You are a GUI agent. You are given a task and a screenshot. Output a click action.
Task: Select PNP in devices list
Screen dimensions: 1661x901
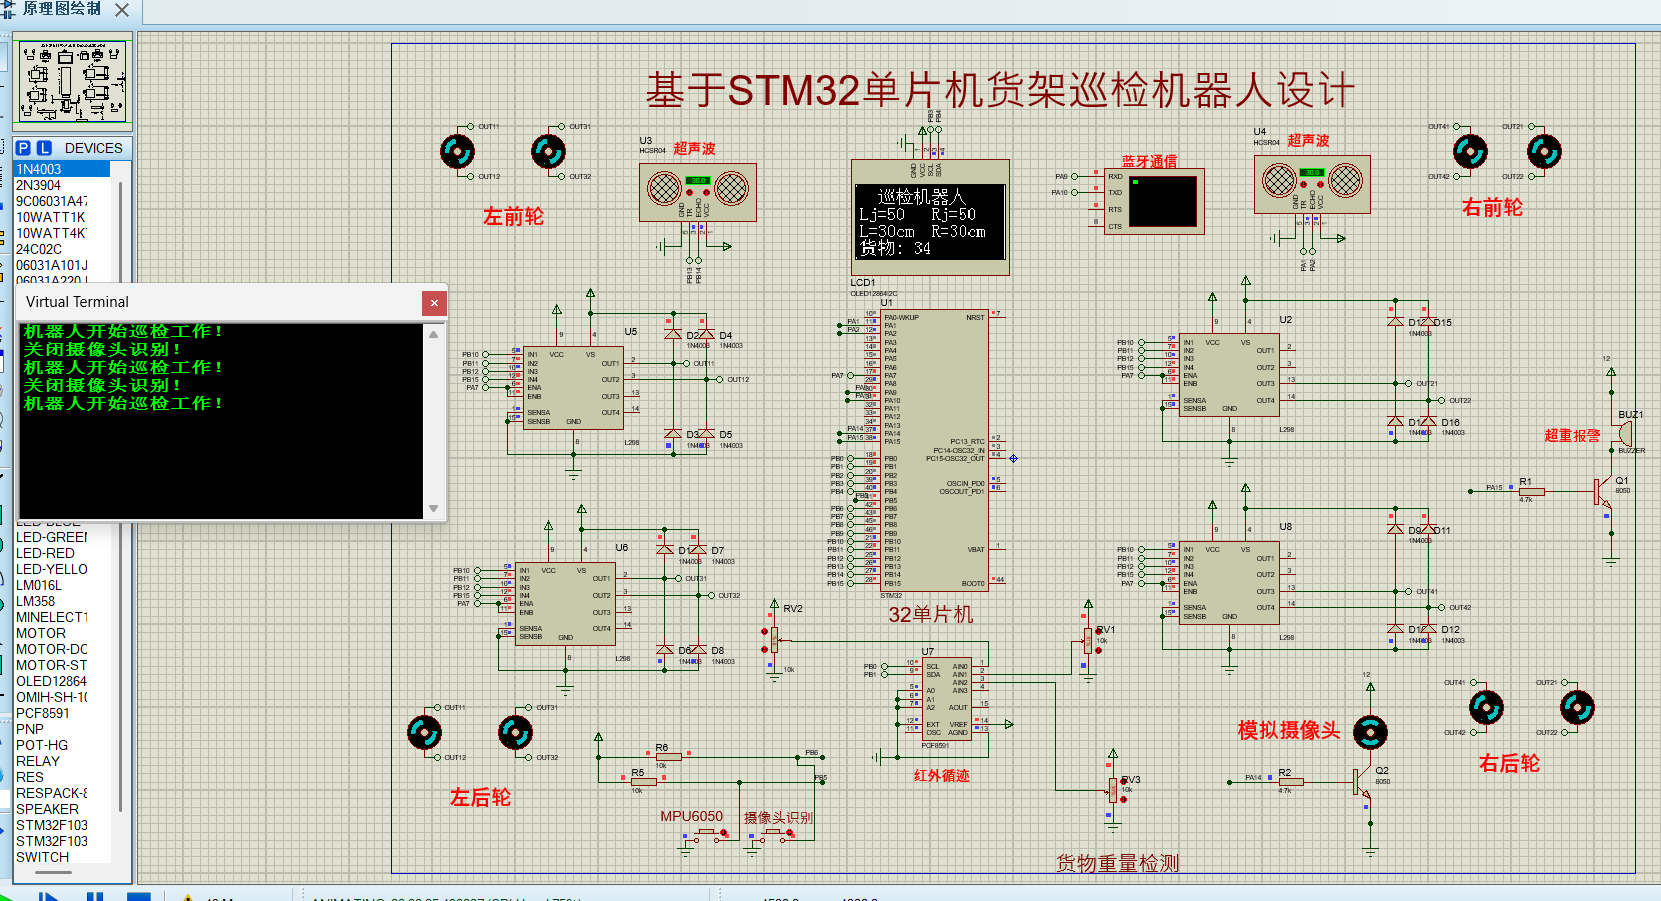point(62,729)
